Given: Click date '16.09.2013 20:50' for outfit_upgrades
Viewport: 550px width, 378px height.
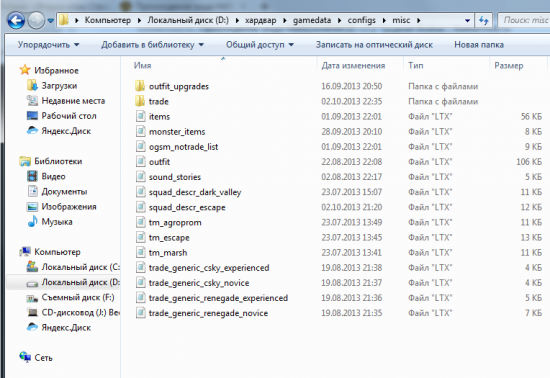Looking at the screenshot, I should tap(352, 86).
